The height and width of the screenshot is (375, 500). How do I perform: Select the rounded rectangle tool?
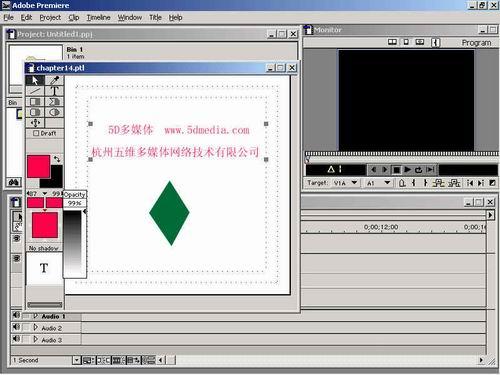coord(35,112)
